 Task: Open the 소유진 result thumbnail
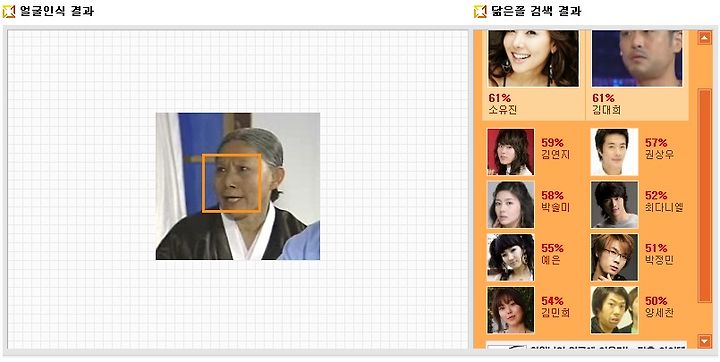pyautogui.click(x=533, y=58)
